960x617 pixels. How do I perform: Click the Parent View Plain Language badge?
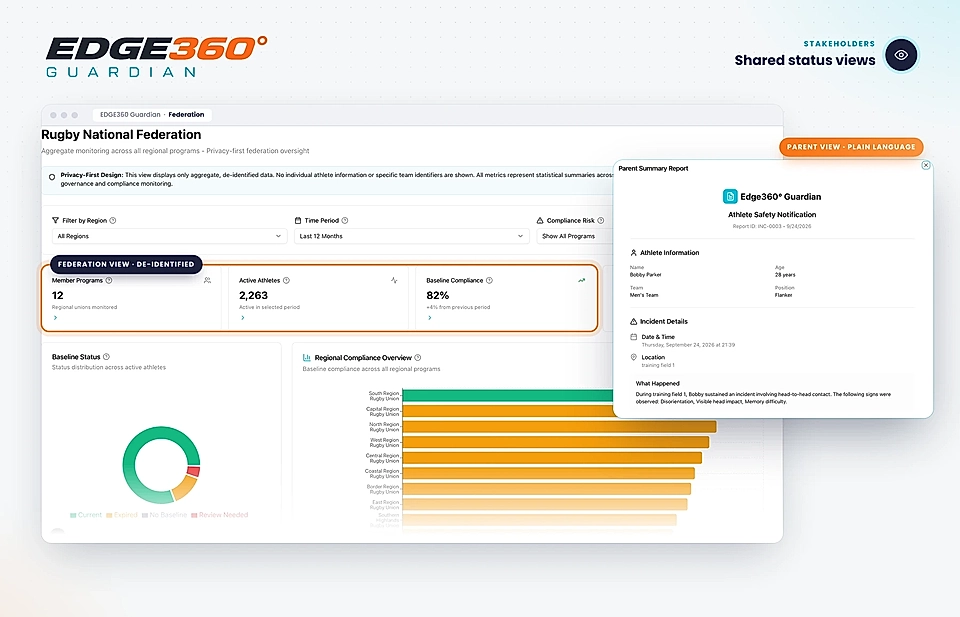point(851,147)
